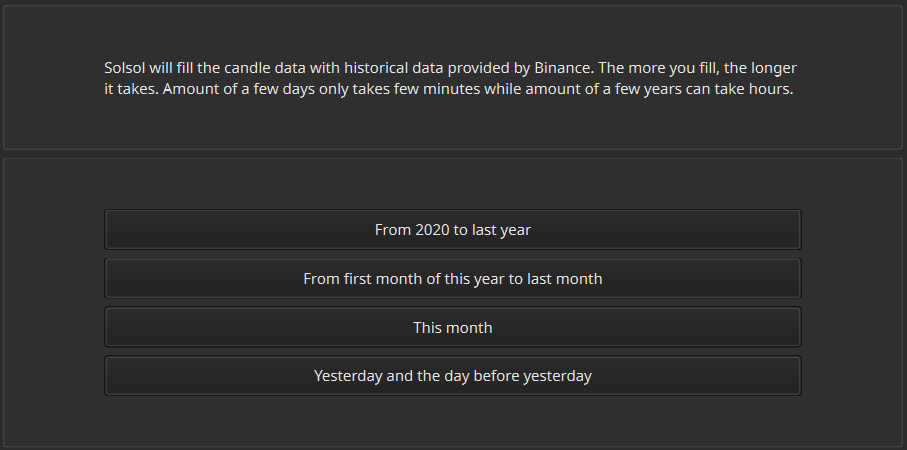Pick the shortest range option, yesterday's data
The height and width of the screenshot is (450, 907).
tap(452, 377)
